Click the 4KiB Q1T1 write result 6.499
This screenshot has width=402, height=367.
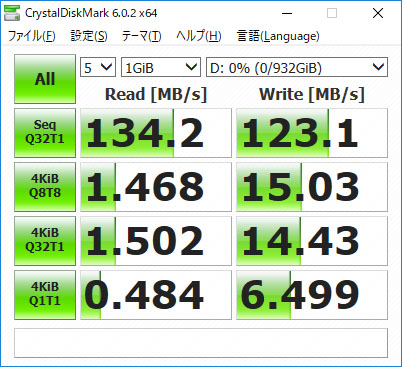(312, 295)
